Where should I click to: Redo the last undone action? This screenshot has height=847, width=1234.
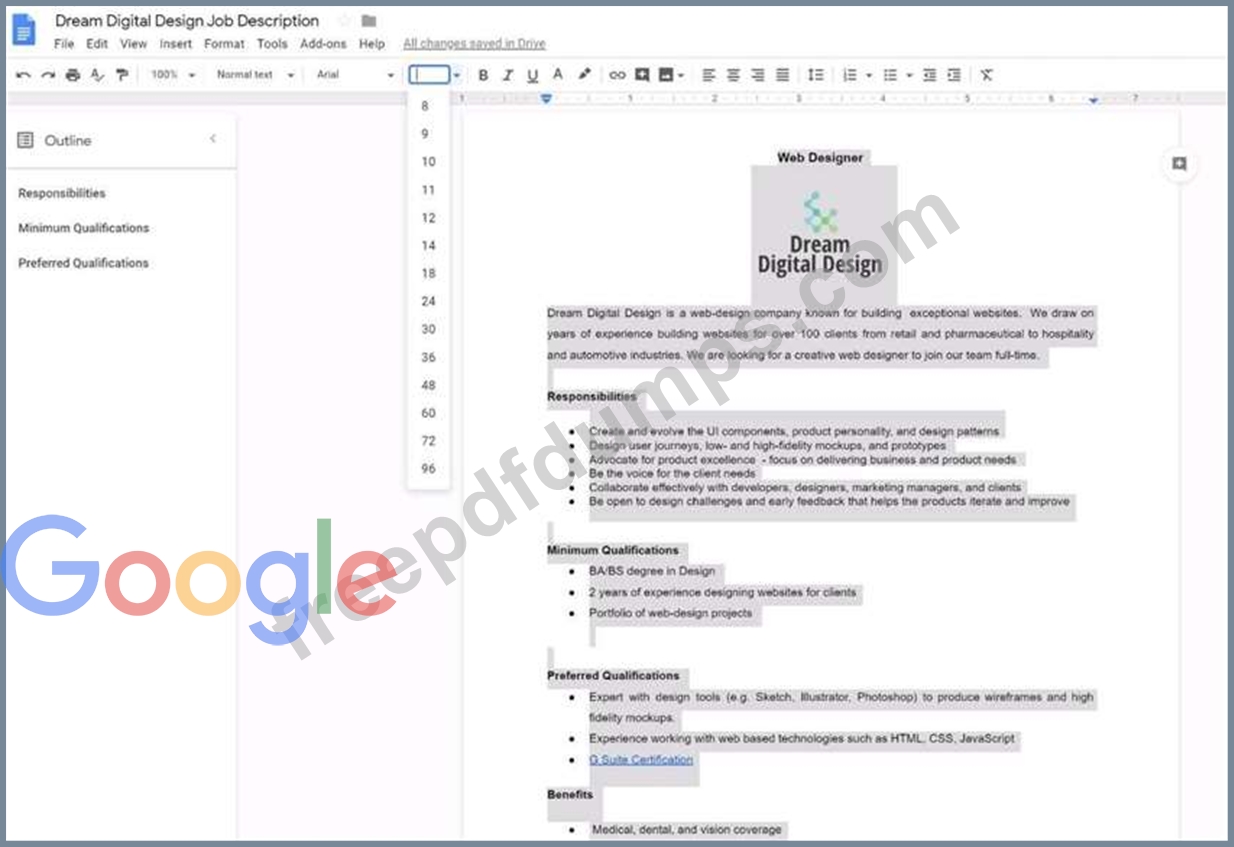coord(48,75)
